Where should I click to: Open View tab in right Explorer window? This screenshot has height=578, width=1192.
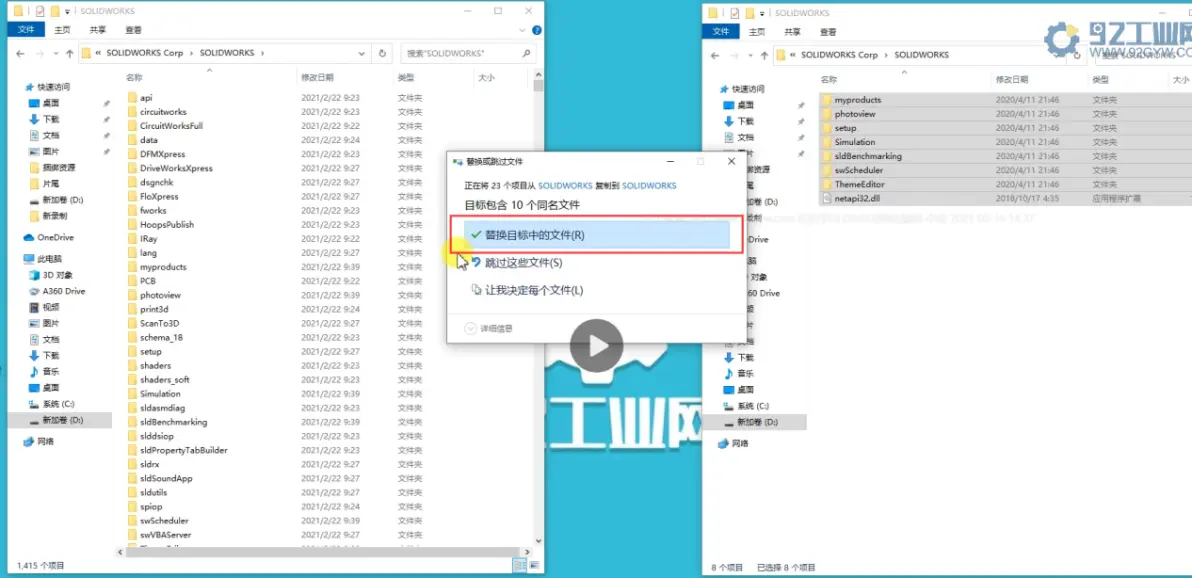(828, 32)
